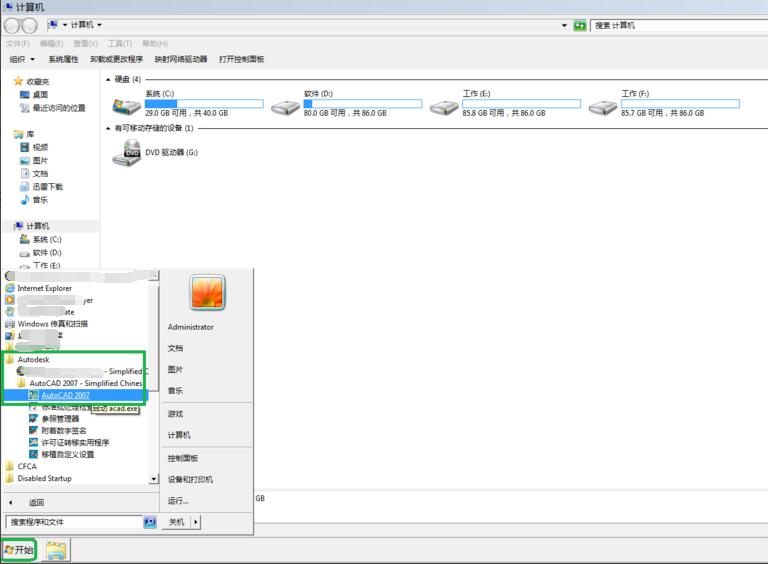768x564 pixels.
Task: Open Documents in the Start menu right pane
Action: click(x=175, y=348)
